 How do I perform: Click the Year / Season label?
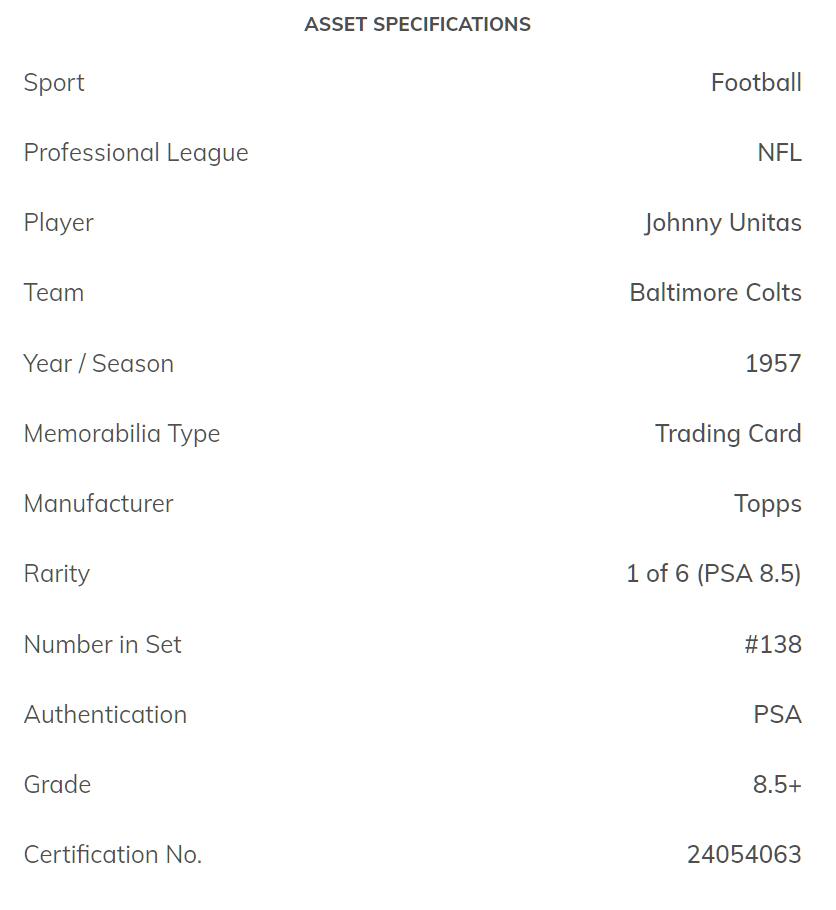pos(99,363)
